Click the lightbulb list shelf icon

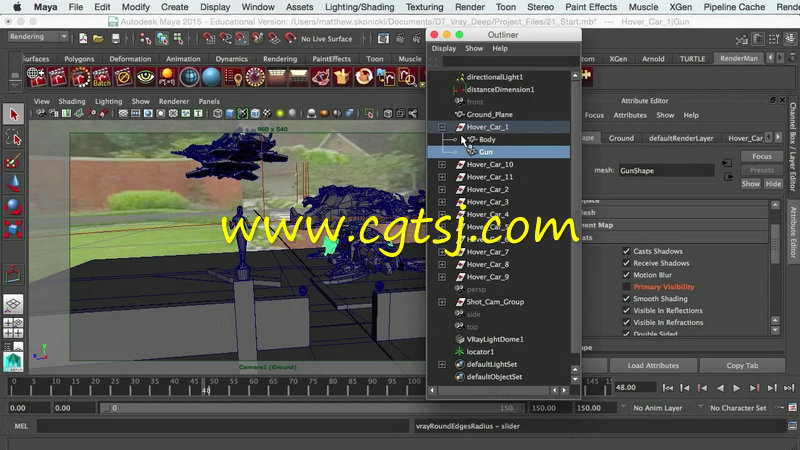[233, 77]
